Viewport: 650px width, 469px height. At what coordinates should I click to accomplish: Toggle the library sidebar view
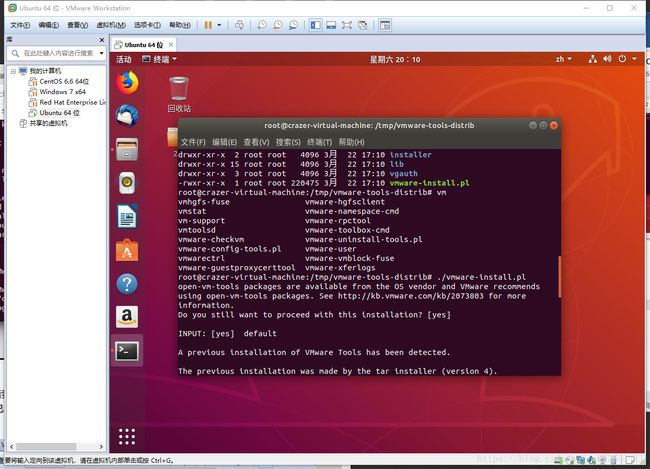(315, 25)
